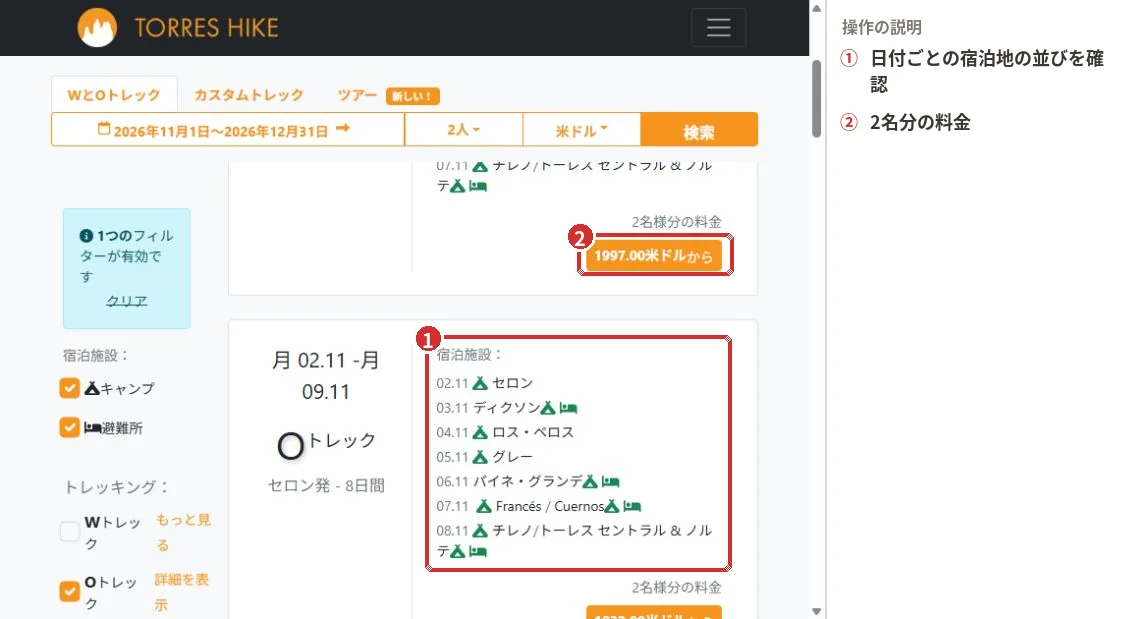Viewport: 1124px width, 619px height.
Task: Click tent icon on 04.11 ロス・ペロス row
Action: (x=480, y=432)
